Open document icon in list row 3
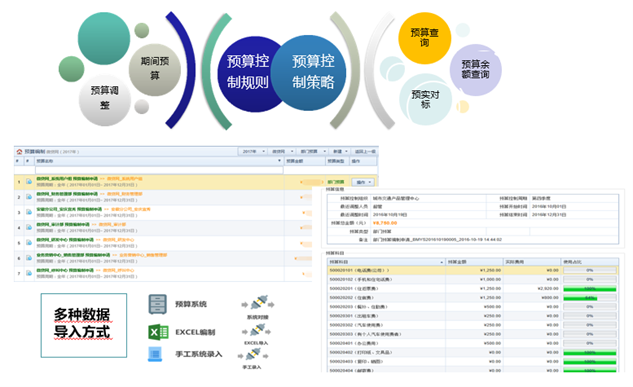The height and width of the screenshot is (387, 633). (x=29, y=212)
